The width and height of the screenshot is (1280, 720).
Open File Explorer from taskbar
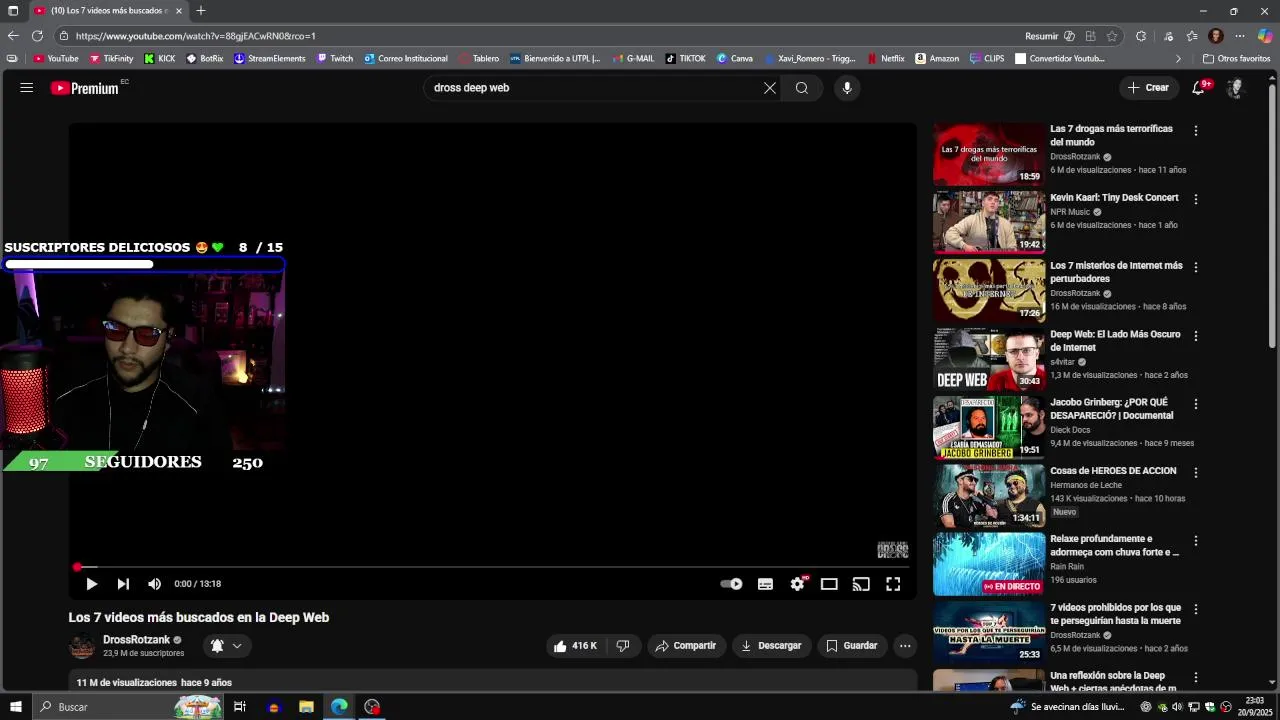(x=307, y=707)
